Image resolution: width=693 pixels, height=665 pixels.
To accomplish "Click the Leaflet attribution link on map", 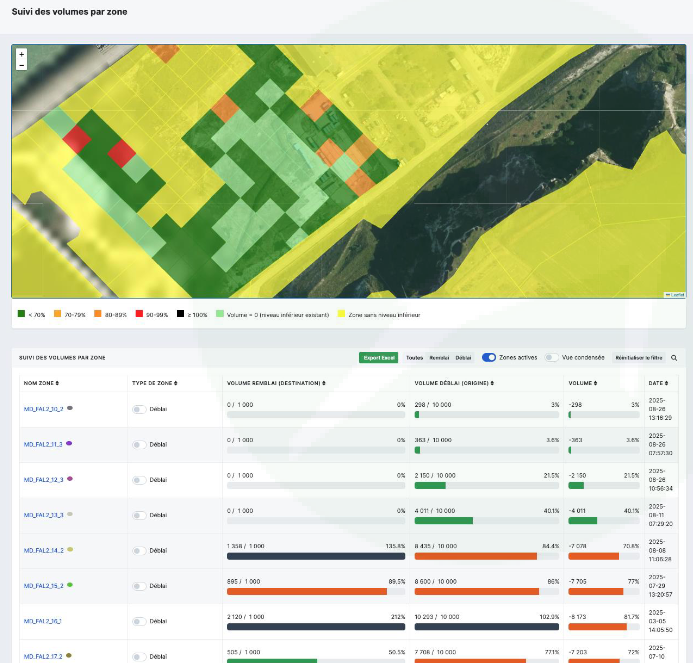I will coord(677,295).
